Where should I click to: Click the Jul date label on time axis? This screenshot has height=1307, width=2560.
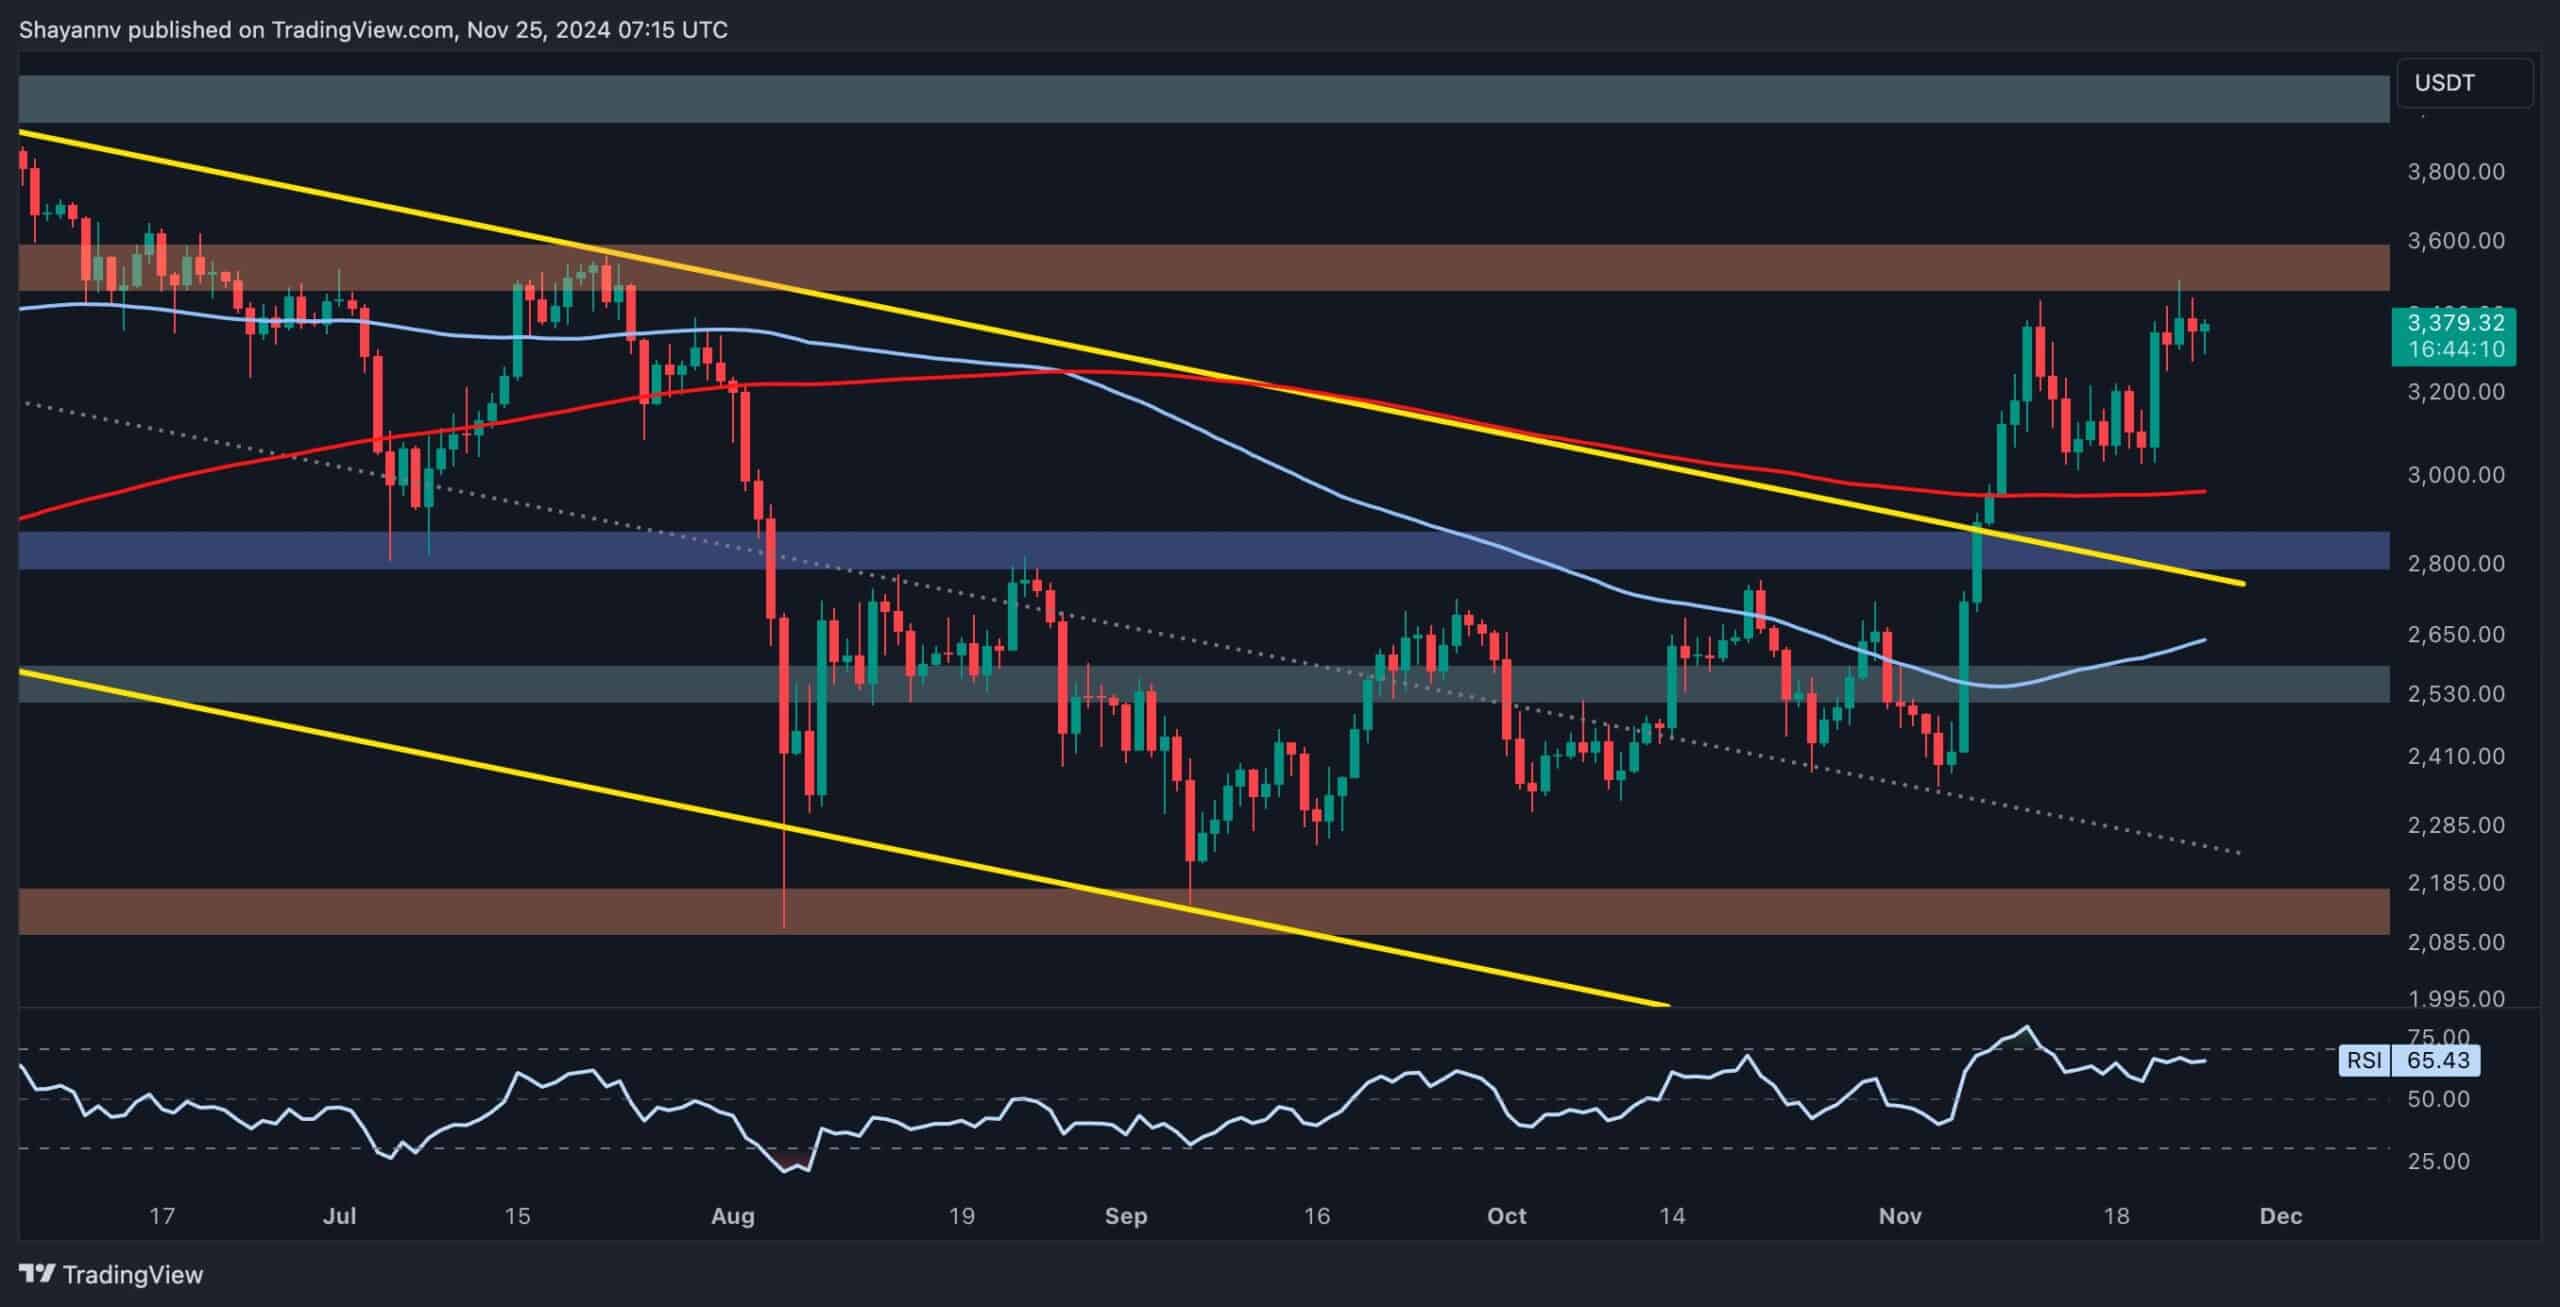pyautogui.click(x=340, y=1217)
